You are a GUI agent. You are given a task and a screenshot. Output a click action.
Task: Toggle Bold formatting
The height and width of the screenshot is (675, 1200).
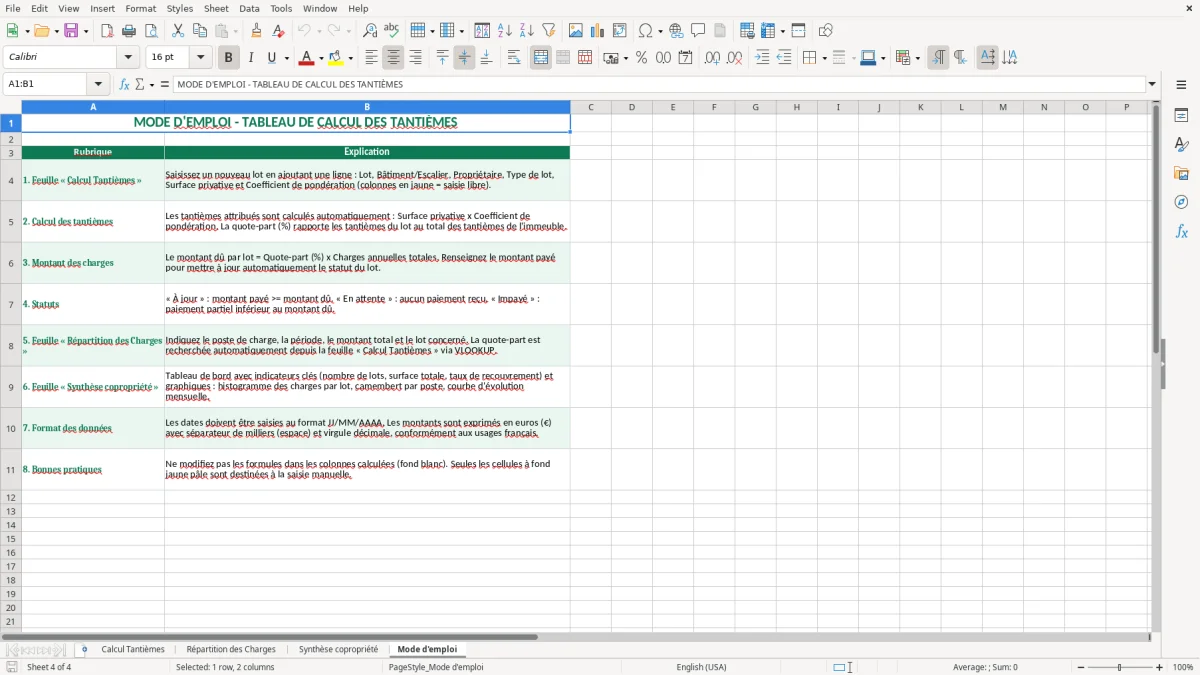pyautogui.click(x=229, y=58)
